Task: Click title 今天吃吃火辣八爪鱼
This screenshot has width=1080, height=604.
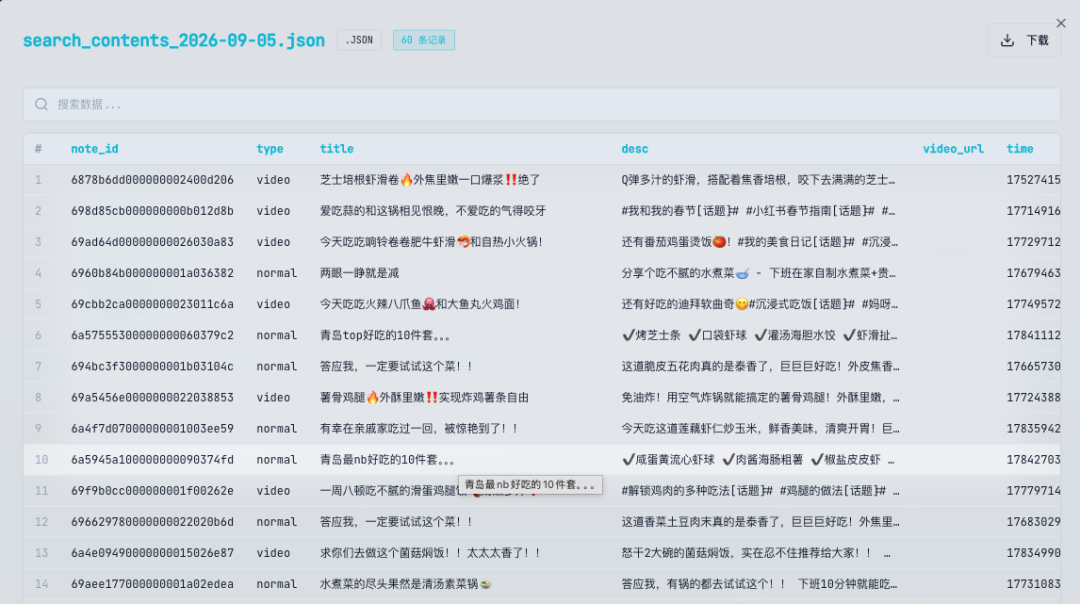Action: point(420,304)
